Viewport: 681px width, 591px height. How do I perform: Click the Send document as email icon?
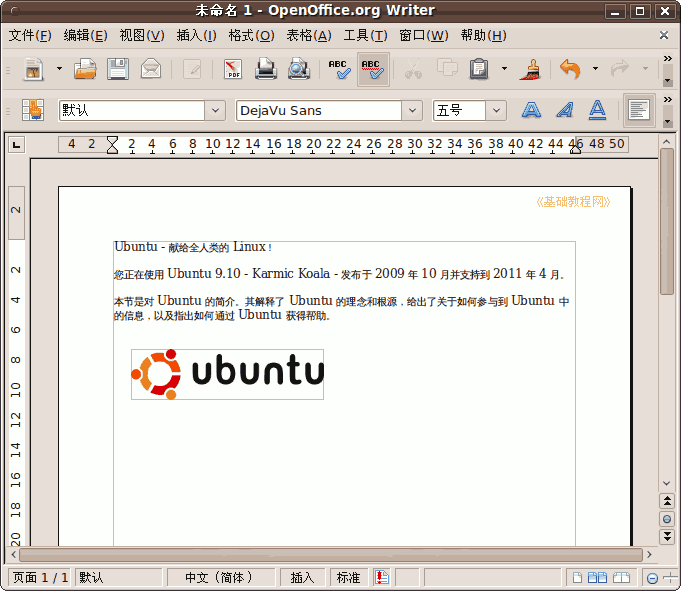point(151,69)
